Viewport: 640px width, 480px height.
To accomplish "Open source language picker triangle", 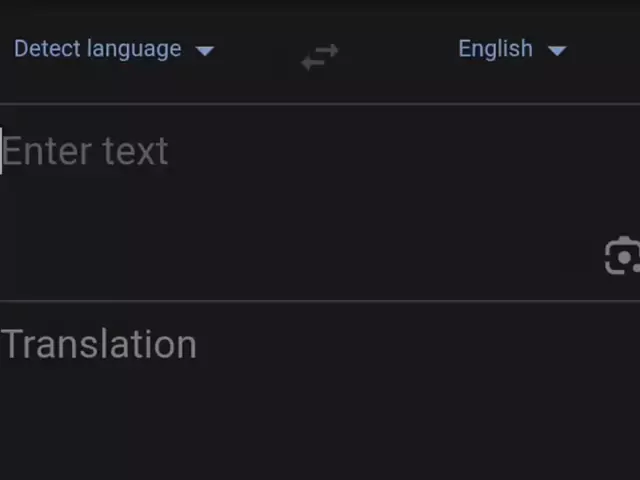I will (x=205, y=50).
